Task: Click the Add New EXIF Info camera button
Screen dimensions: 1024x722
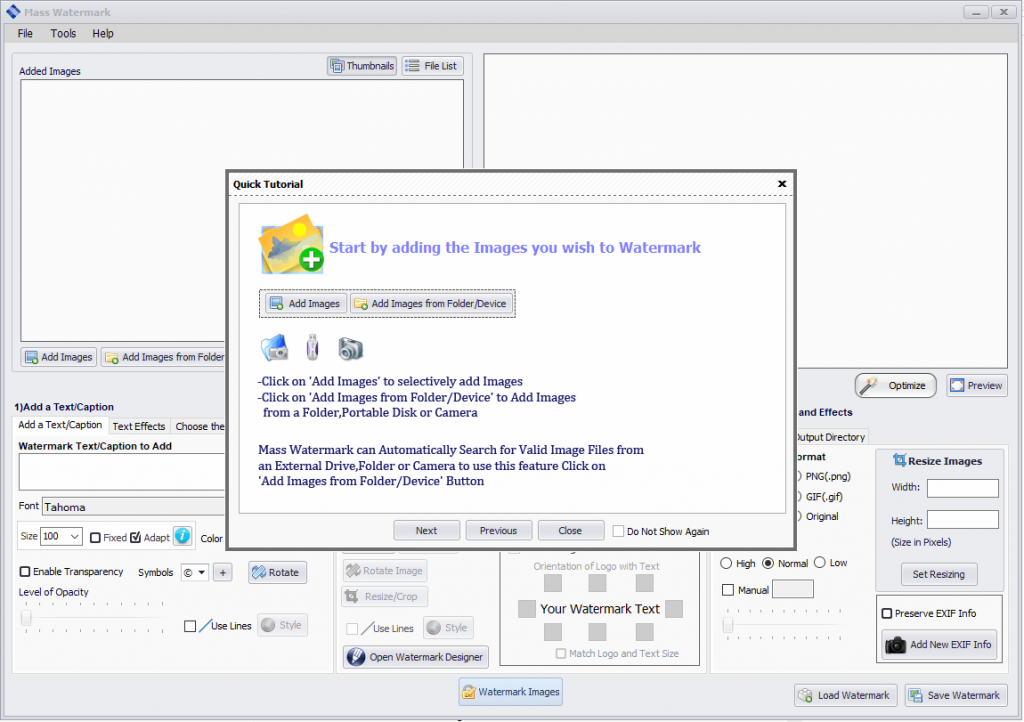Action: point(938,645)
